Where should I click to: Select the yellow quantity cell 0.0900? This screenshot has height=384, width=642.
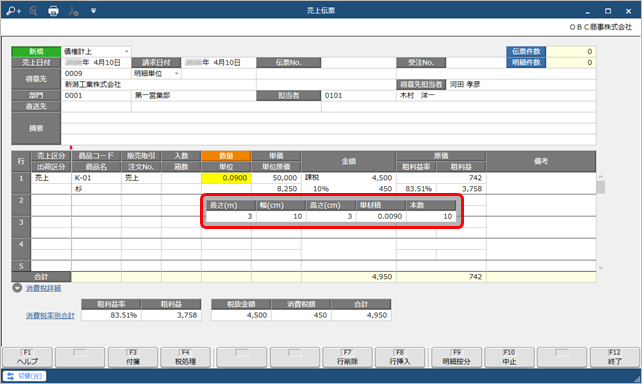pos(226,178)
